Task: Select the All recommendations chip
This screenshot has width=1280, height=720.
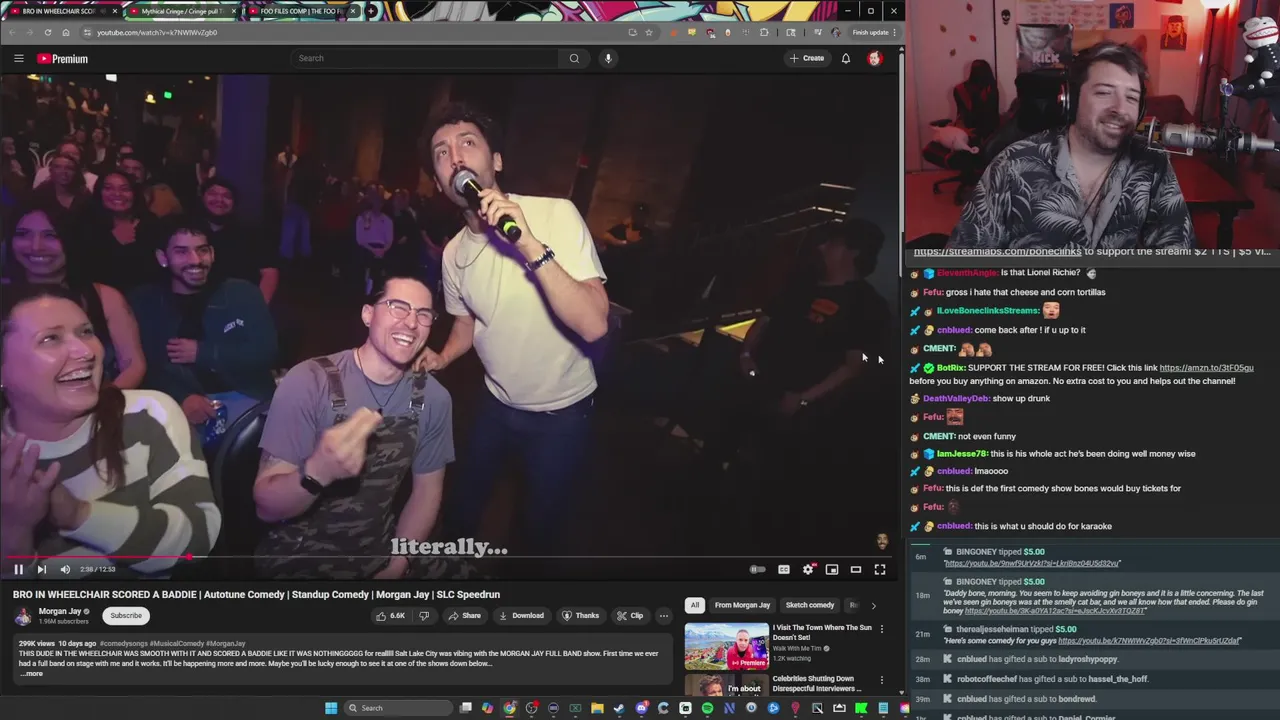Action: click(694, 605)
